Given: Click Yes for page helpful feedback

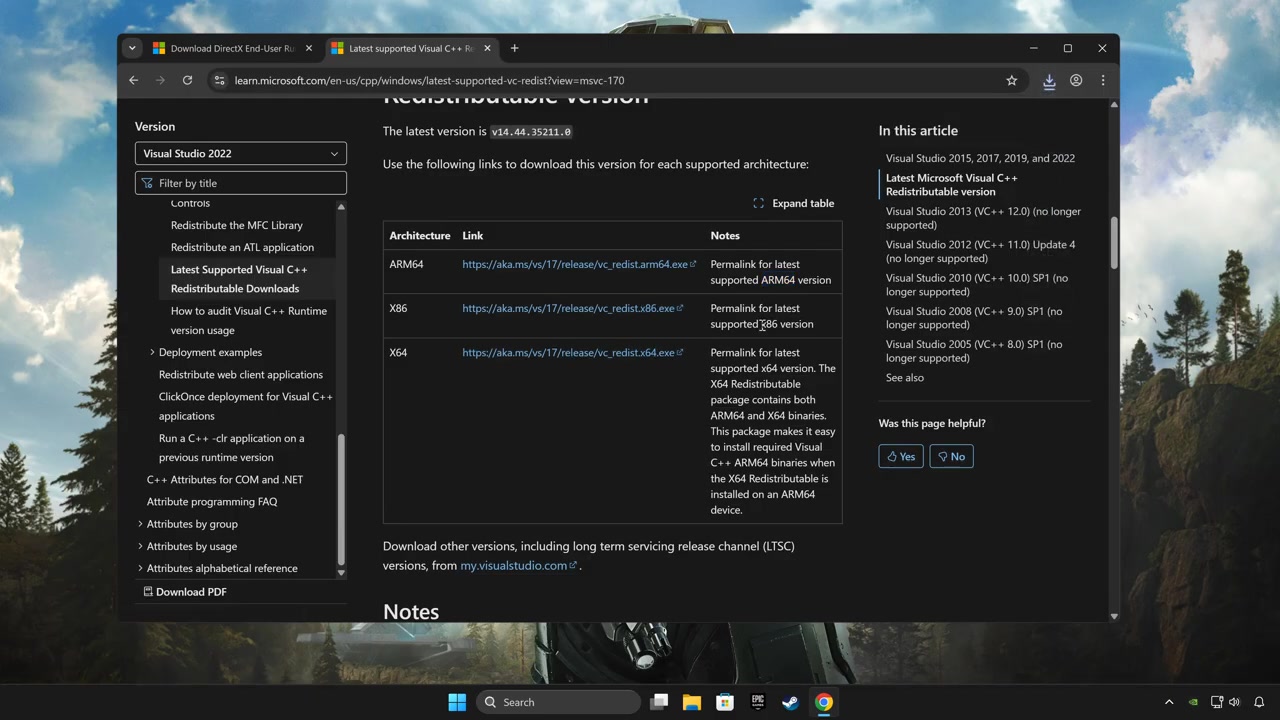Looking at the screenshot, I should (x=901, y=456).
